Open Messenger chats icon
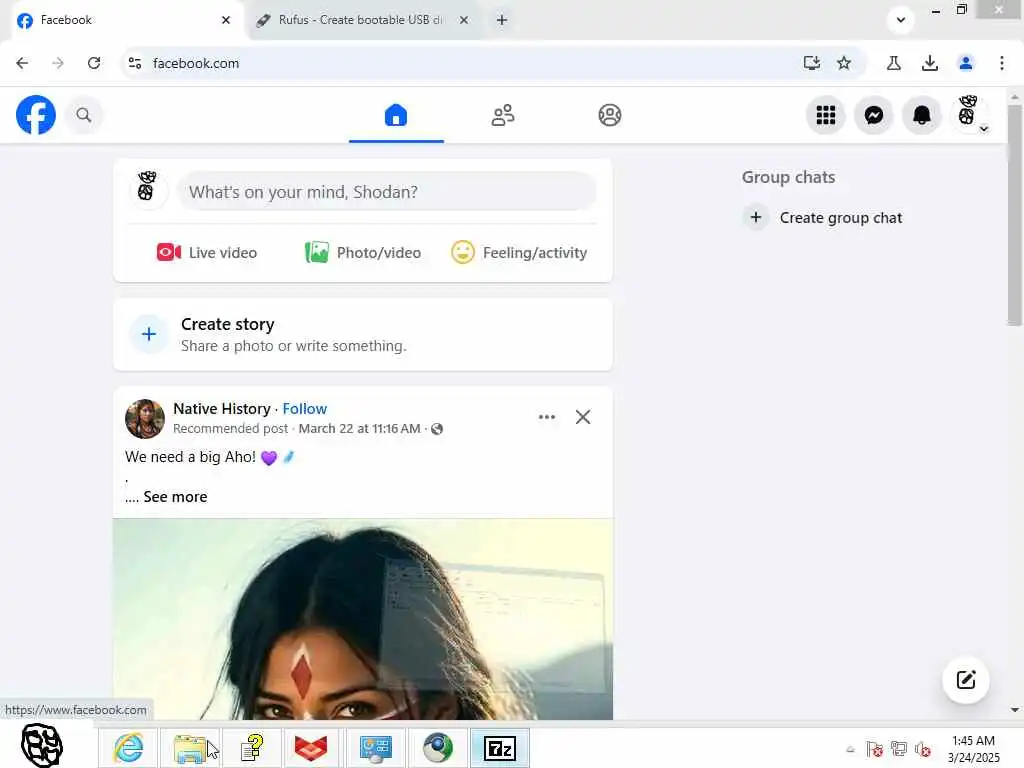Image resolution: width=1024 pixels, height=768 pixels. tap(874, 115)
